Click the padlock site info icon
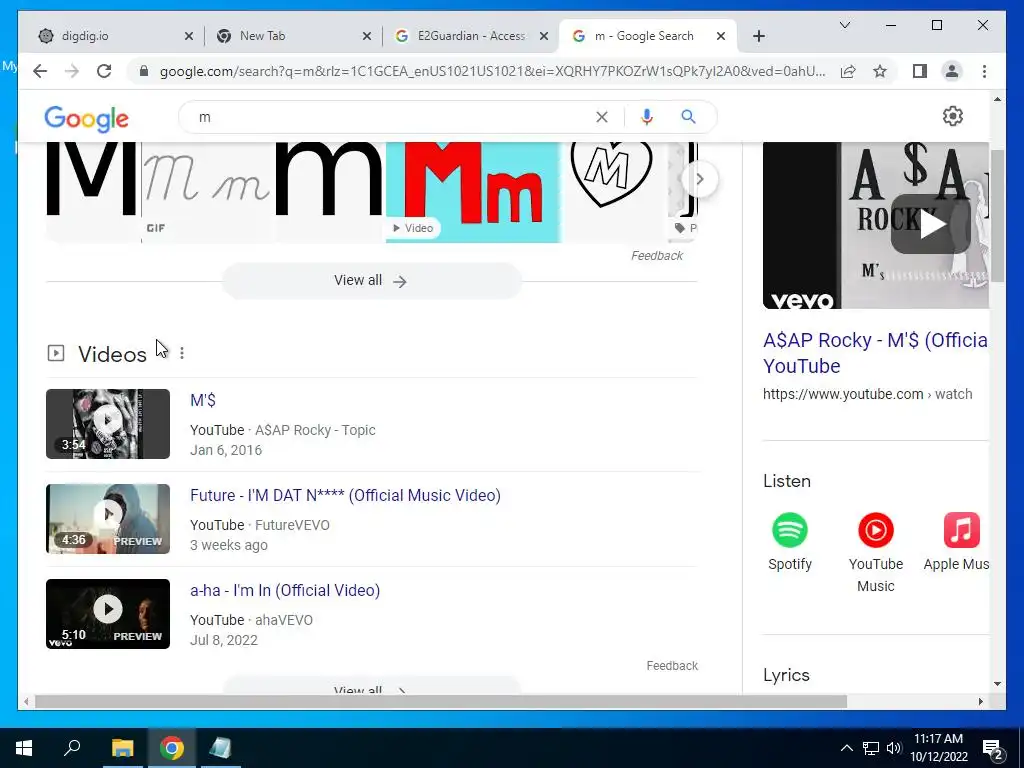This screenshot has width=1024, height=768. point(144,71)
